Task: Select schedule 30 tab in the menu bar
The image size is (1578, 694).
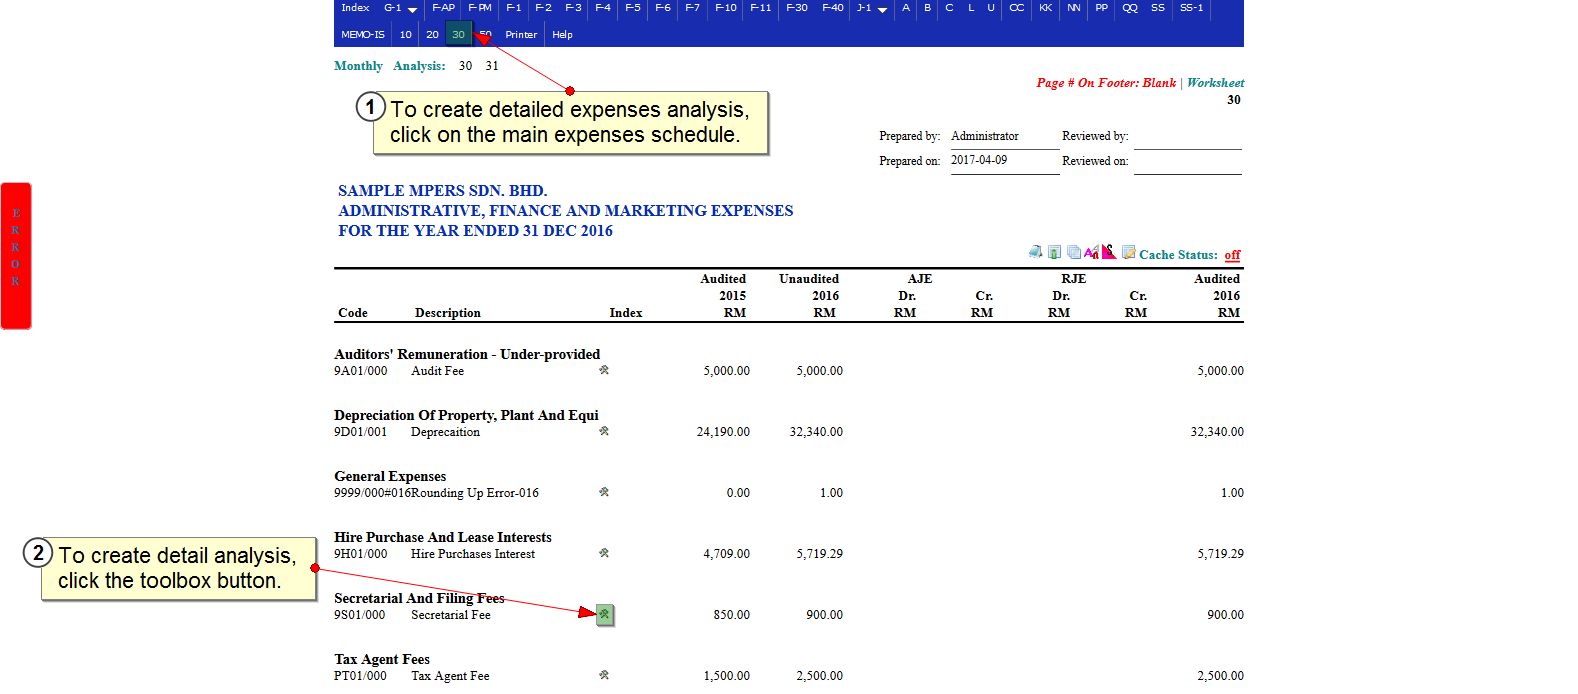Action: (x=458, y=34)
